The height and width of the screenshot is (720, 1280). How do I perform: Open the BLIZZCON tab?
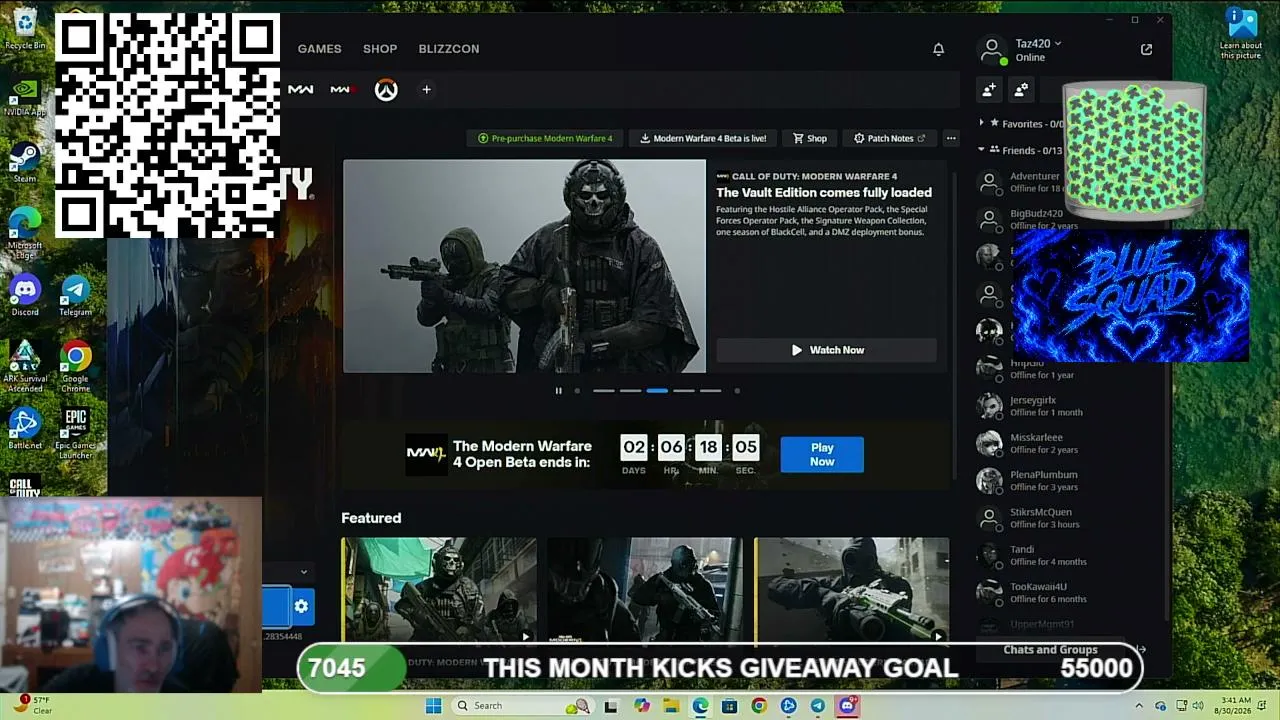pos(449,49)
